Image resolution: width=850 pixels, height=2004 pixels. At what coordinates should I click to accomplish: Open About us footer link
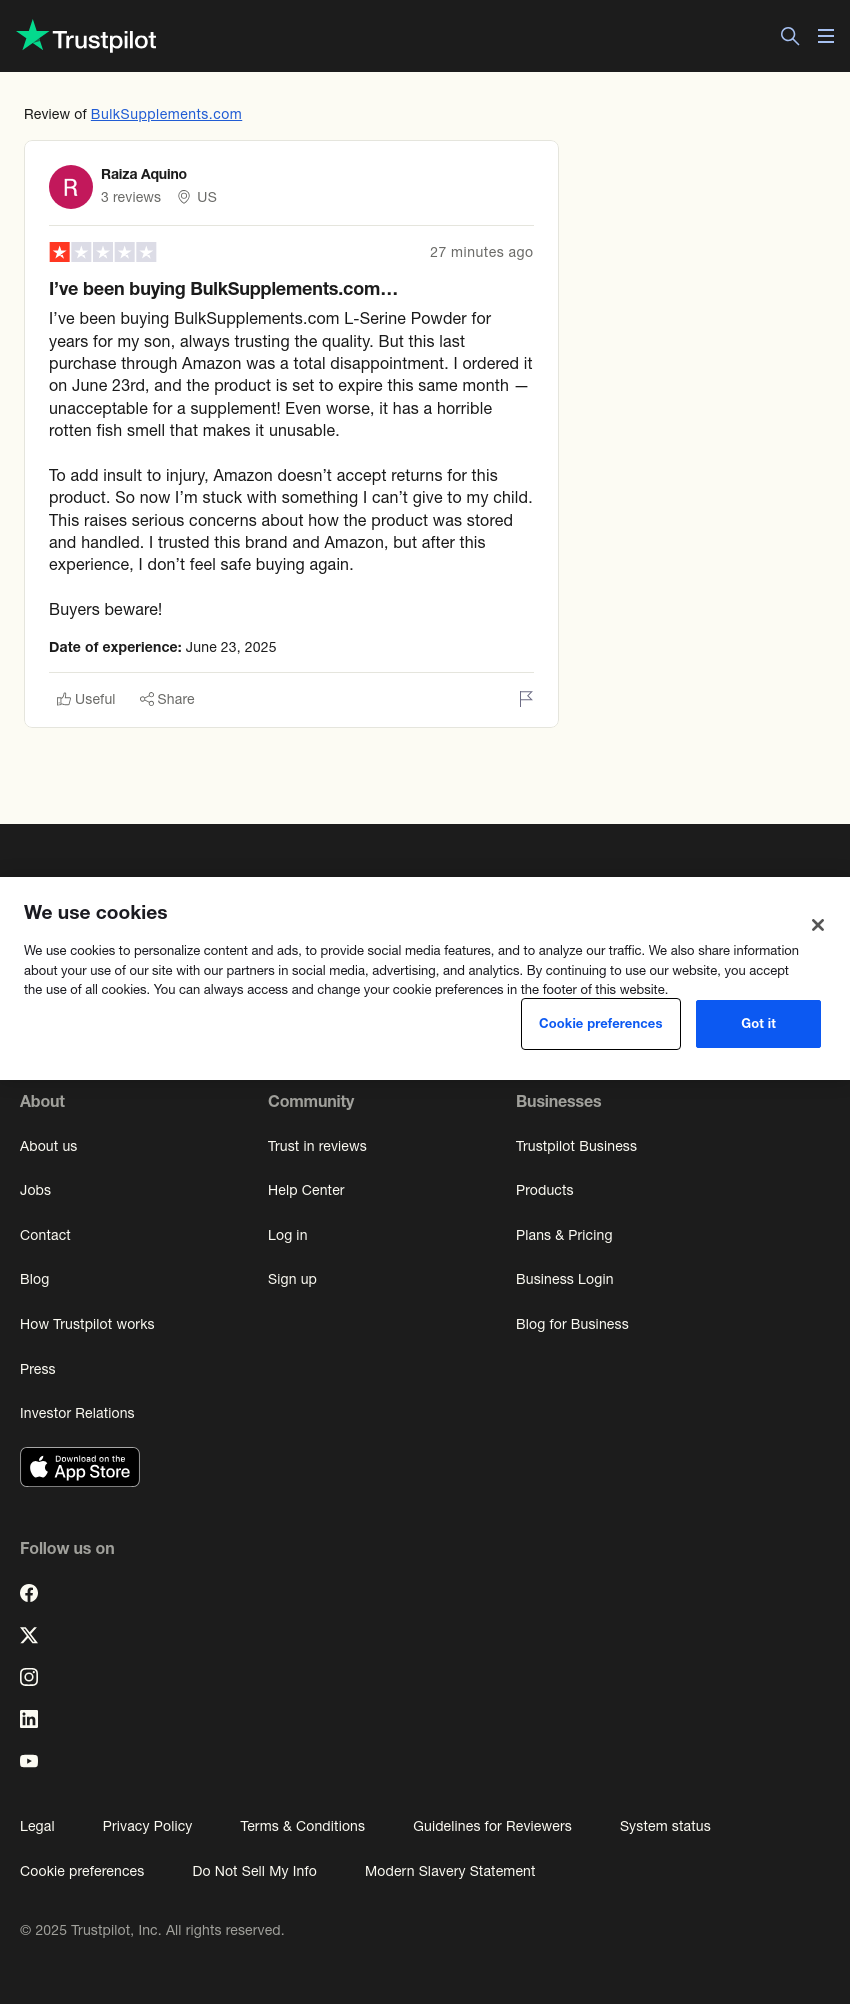pyautogui.click(x=48, y=1146)
